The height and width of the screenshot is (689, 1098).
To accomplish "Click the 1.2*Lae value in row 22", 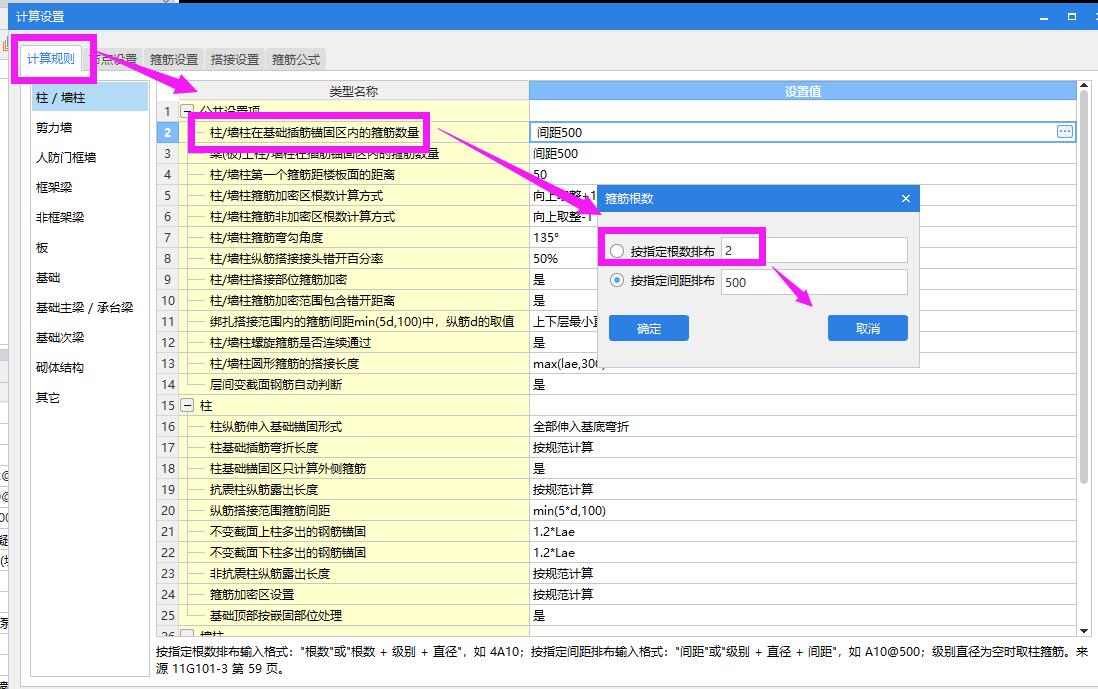I will 802,552.
